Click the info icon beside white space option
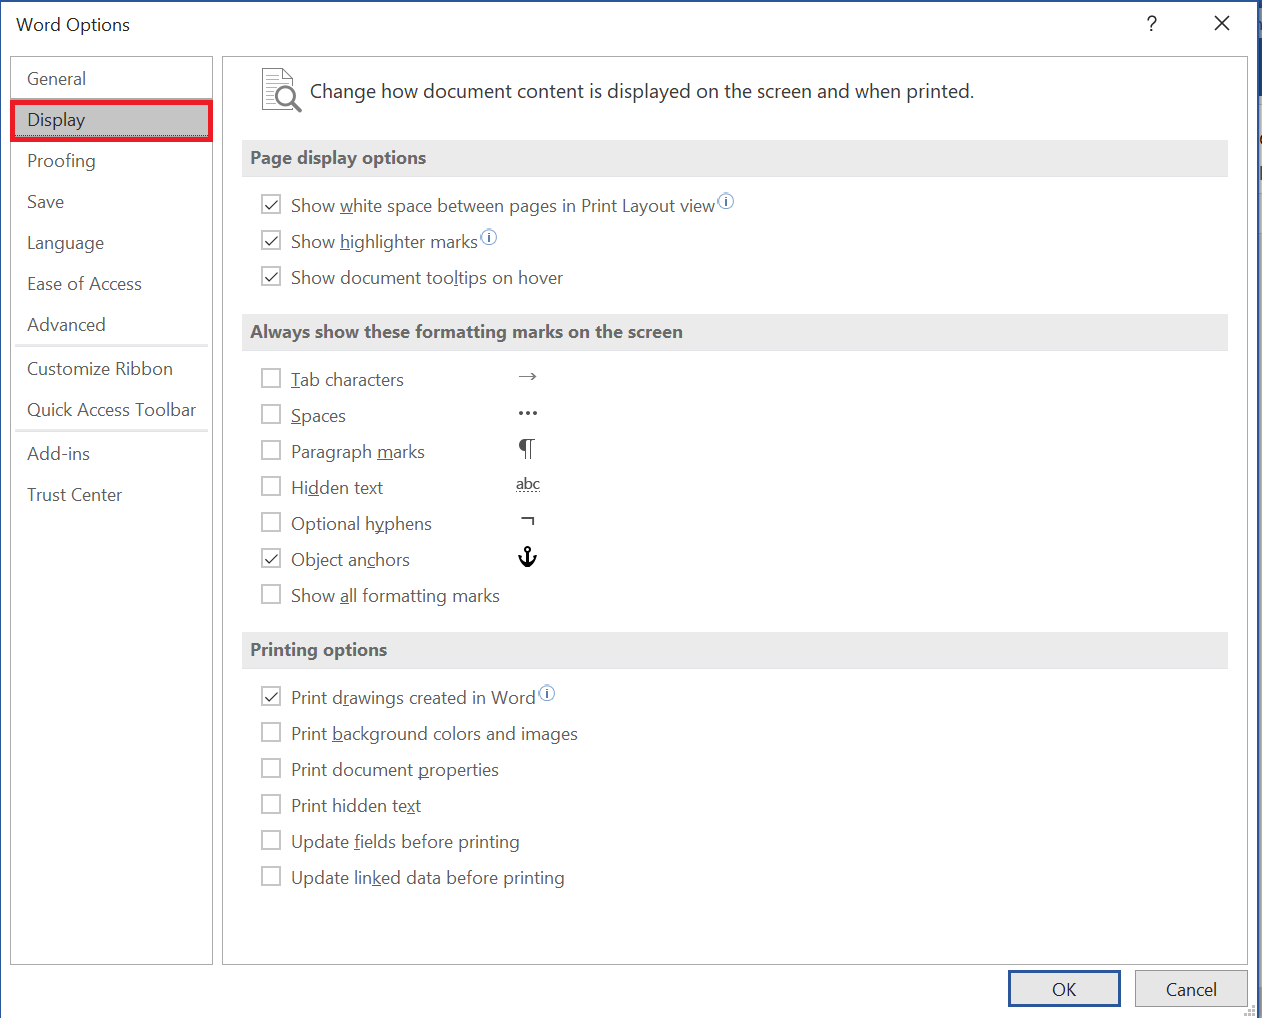Viewport: 1262px width, 1018px height. (x=726, y=201)
